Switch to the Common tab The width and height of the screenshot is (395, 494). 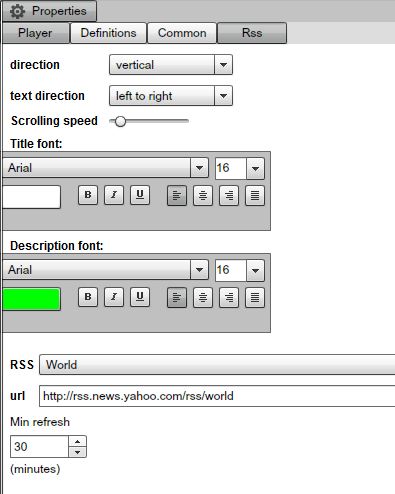pyautogui.click(x=182, y=33)
